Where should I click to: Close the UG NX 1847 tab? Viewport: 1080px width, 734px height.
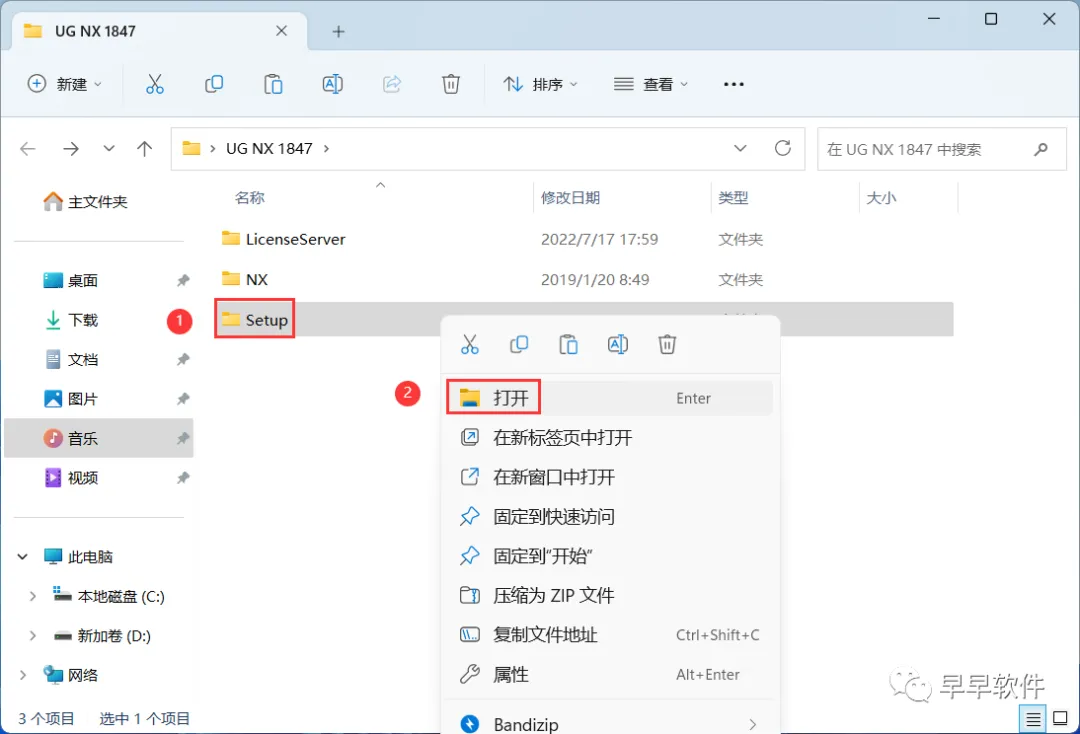(x=281, y=31)
